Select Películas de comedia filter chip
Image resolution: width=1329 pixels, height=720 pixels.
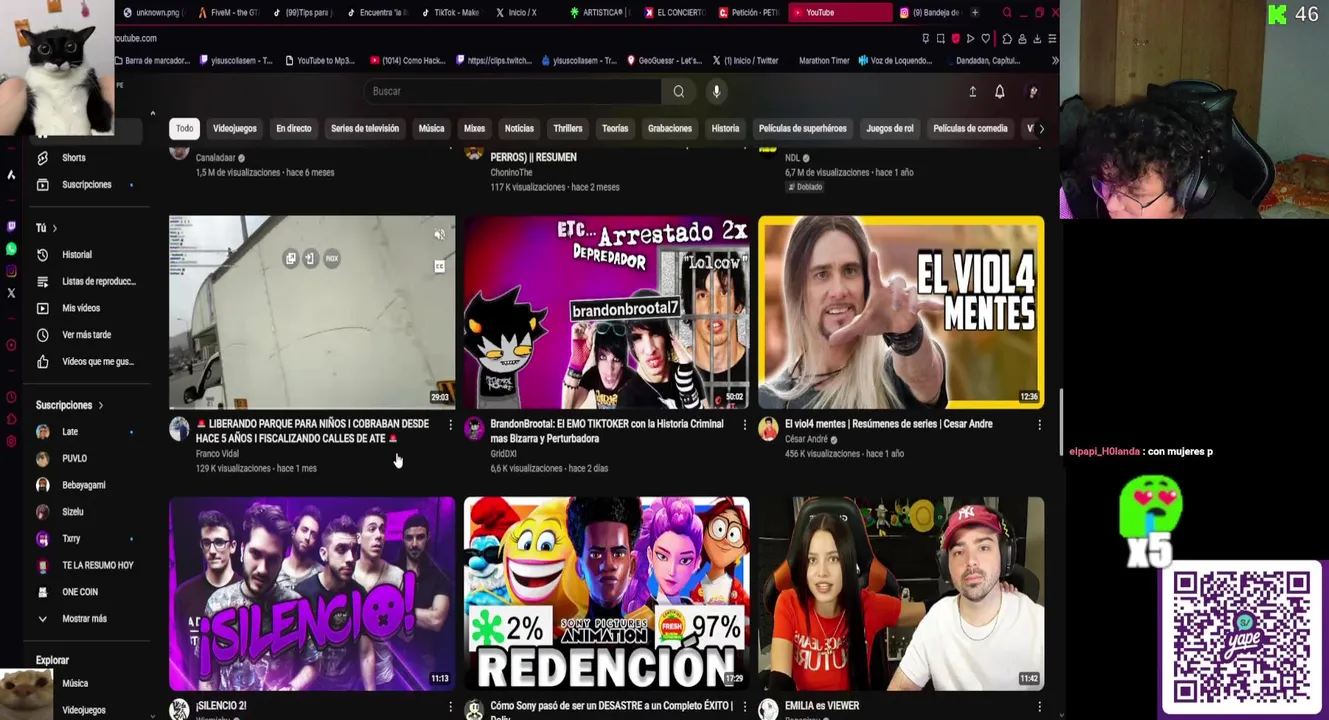(970, 129)
